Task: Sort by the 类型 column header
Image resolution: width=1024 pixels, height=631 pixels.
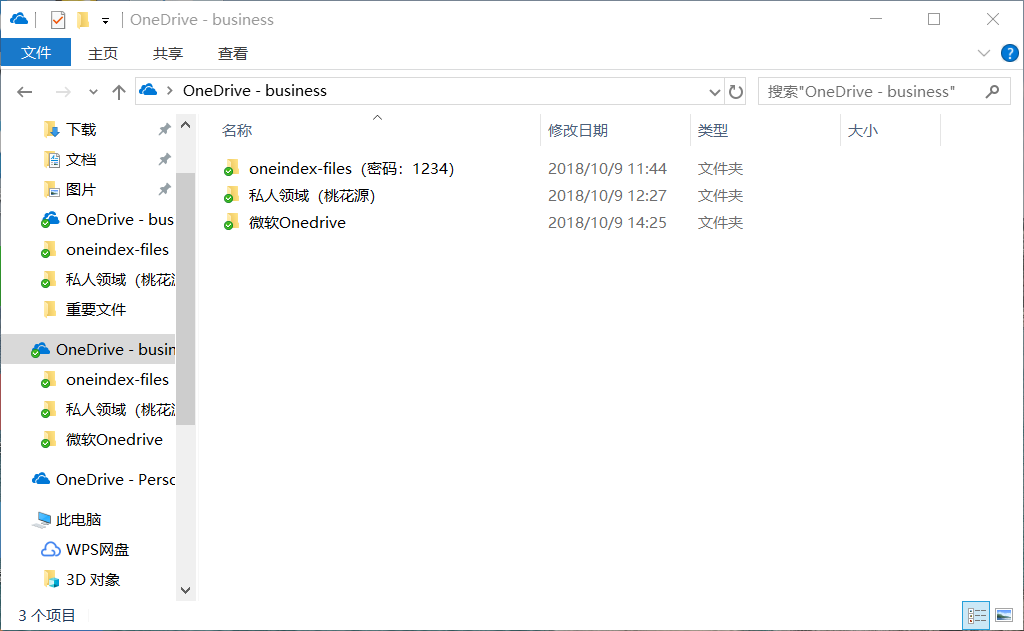Action: pos(712,131)
